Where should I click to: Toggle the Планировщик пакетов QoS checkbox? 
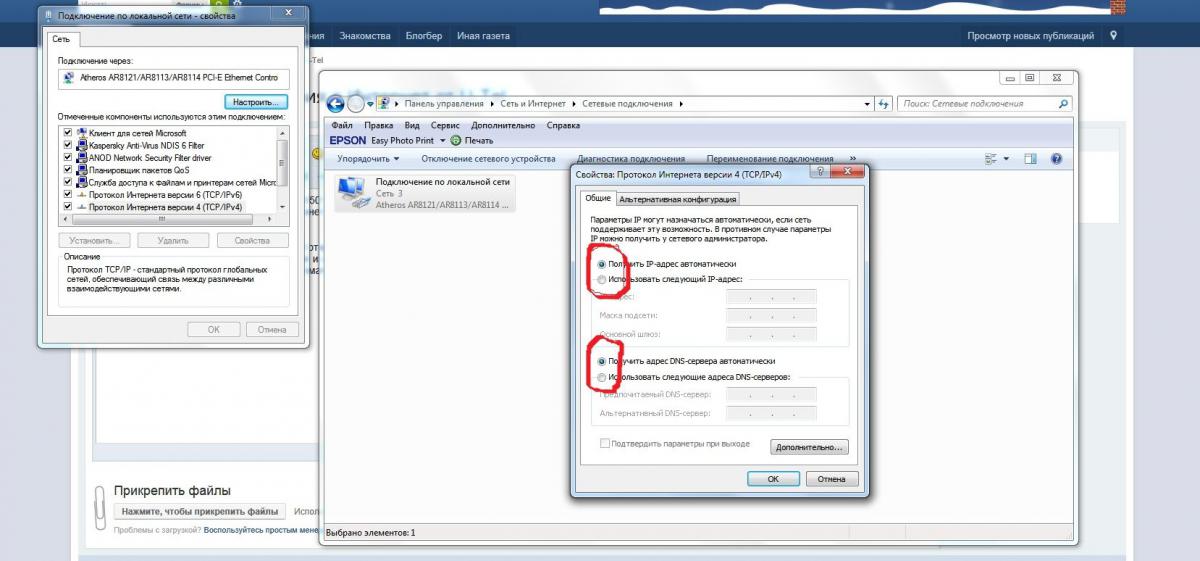[x=68, y=170]
